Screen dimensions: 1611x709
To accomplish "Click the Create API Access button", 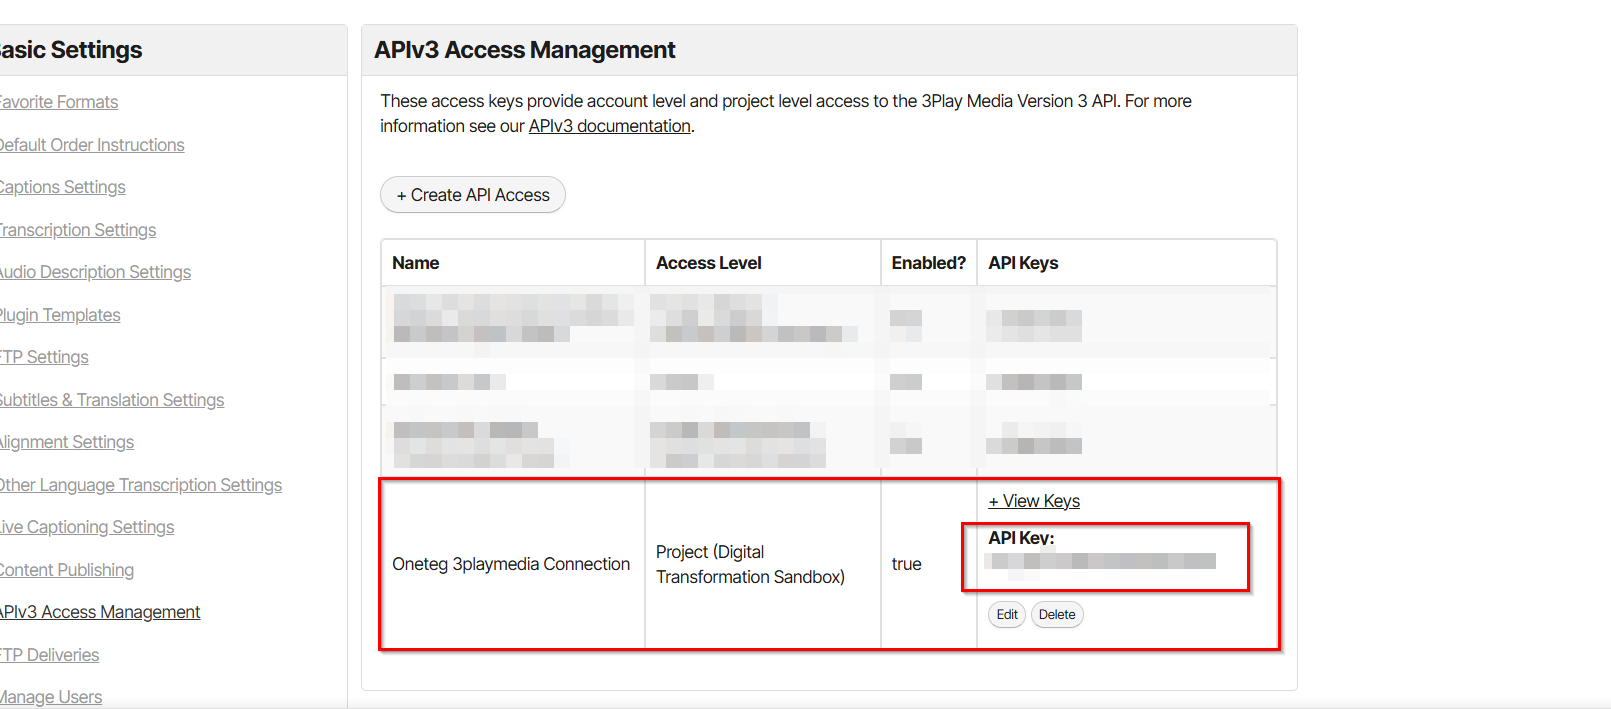I will pos(473,195).
